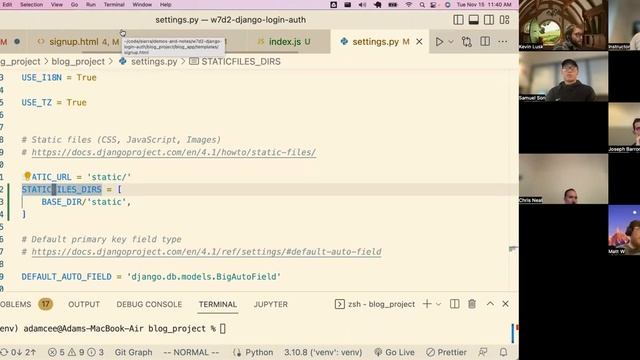Screen dimensions: 640x360
Task: Click the lightbulb code action icon
Action: (x=27, y=176)
